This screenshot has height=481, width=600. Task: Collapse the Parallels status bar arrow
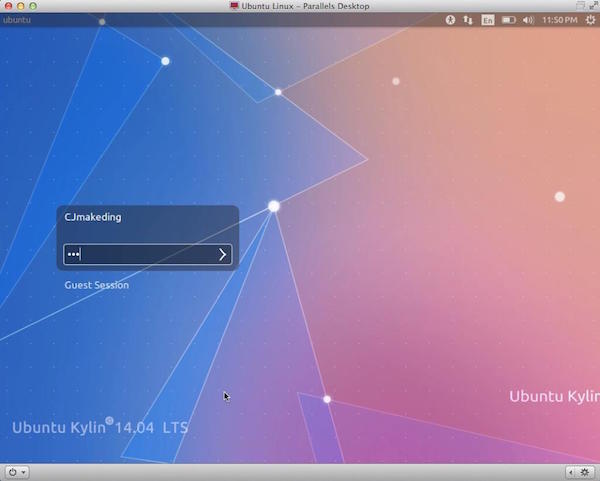point(571,473)
